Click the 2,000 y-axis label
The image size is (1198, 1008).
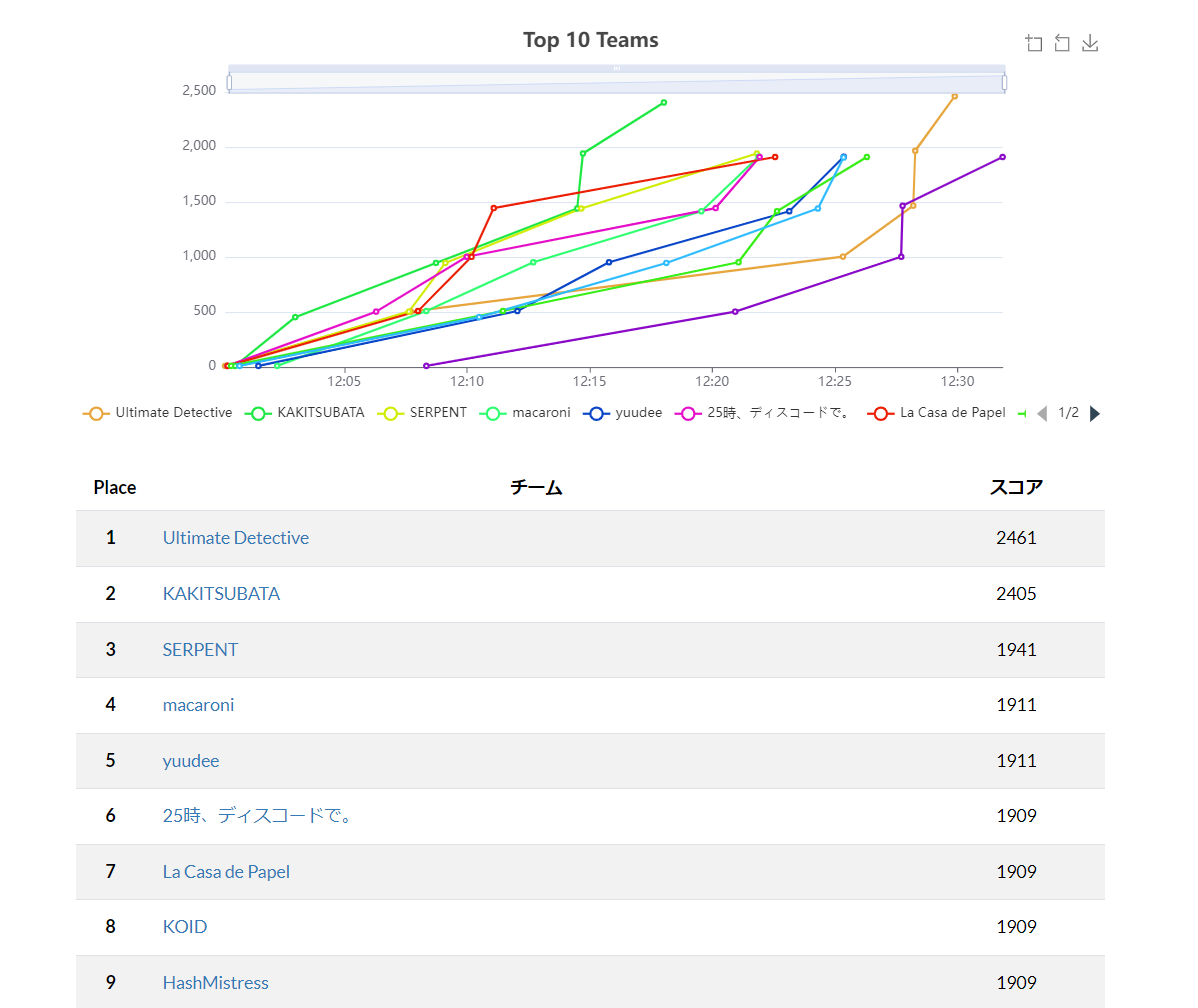pyautogui.click(x=199, y=145)
